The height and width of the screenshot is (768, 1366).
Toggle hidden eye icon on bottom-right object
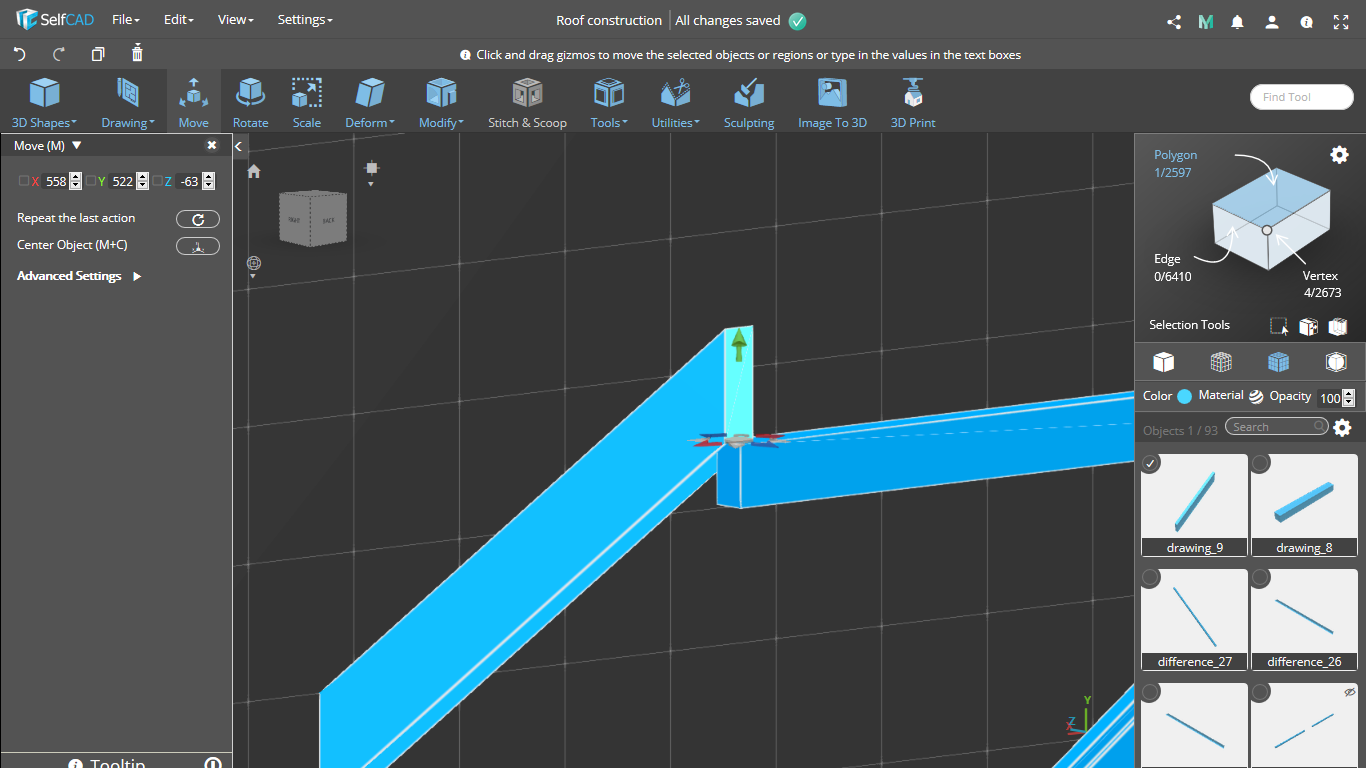(x=1349, y=692)
